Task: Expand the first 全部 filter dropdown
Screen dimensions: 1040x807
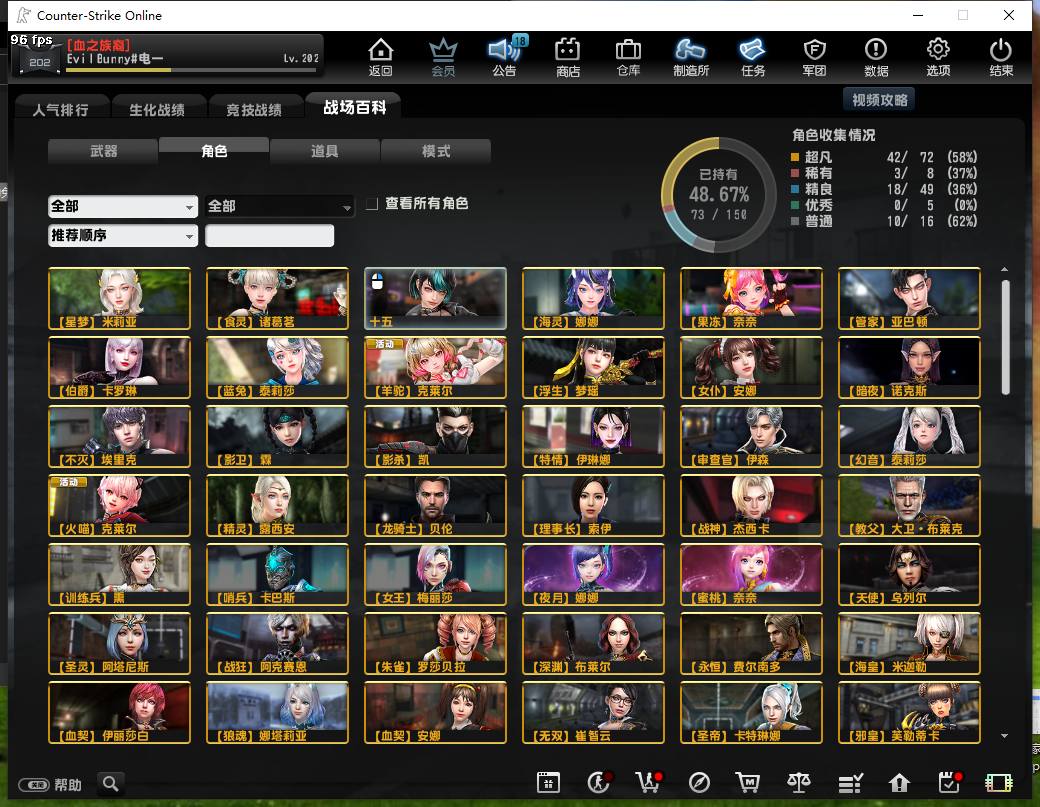Action: [123, 206]
